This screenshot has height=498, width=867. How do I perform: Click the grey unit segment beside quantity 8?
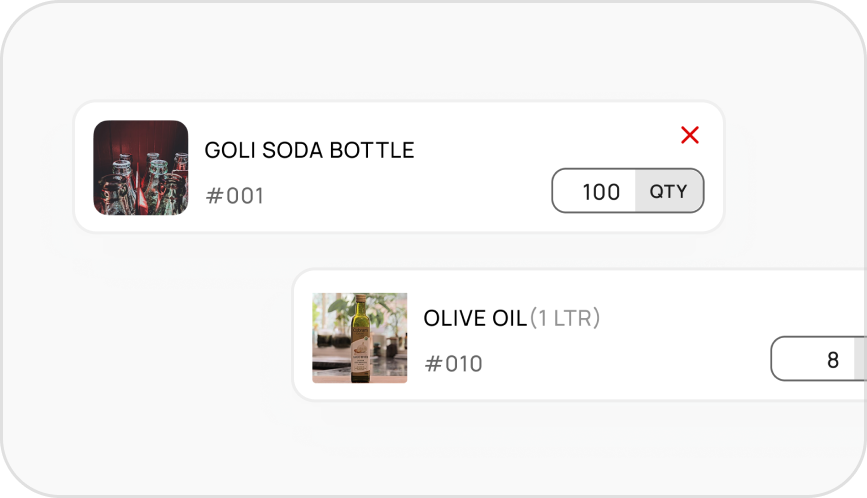(x=860, y=360)
